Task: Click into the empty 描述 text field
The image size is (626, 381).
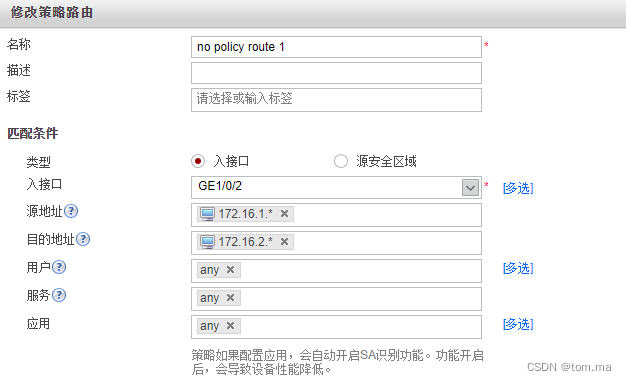Action: point(336,73)
